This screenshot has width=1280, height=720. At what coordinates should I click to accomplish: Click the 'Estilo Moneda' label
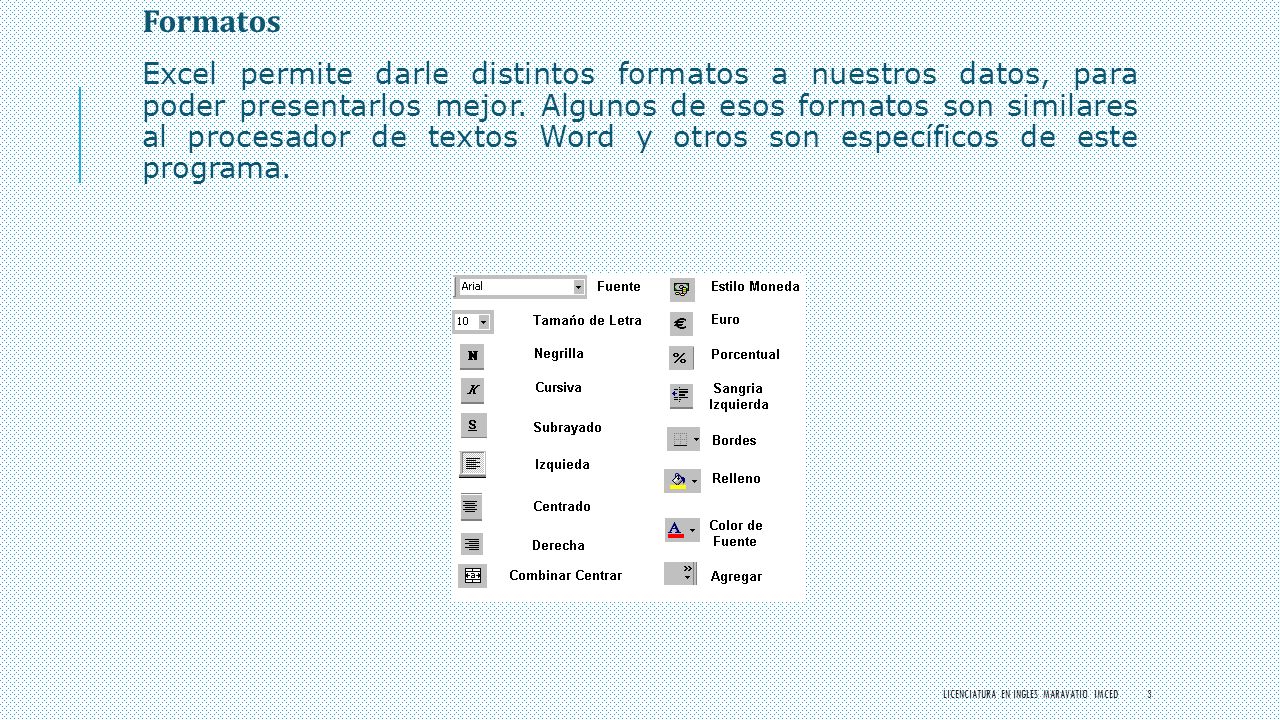tap(755, 286)
